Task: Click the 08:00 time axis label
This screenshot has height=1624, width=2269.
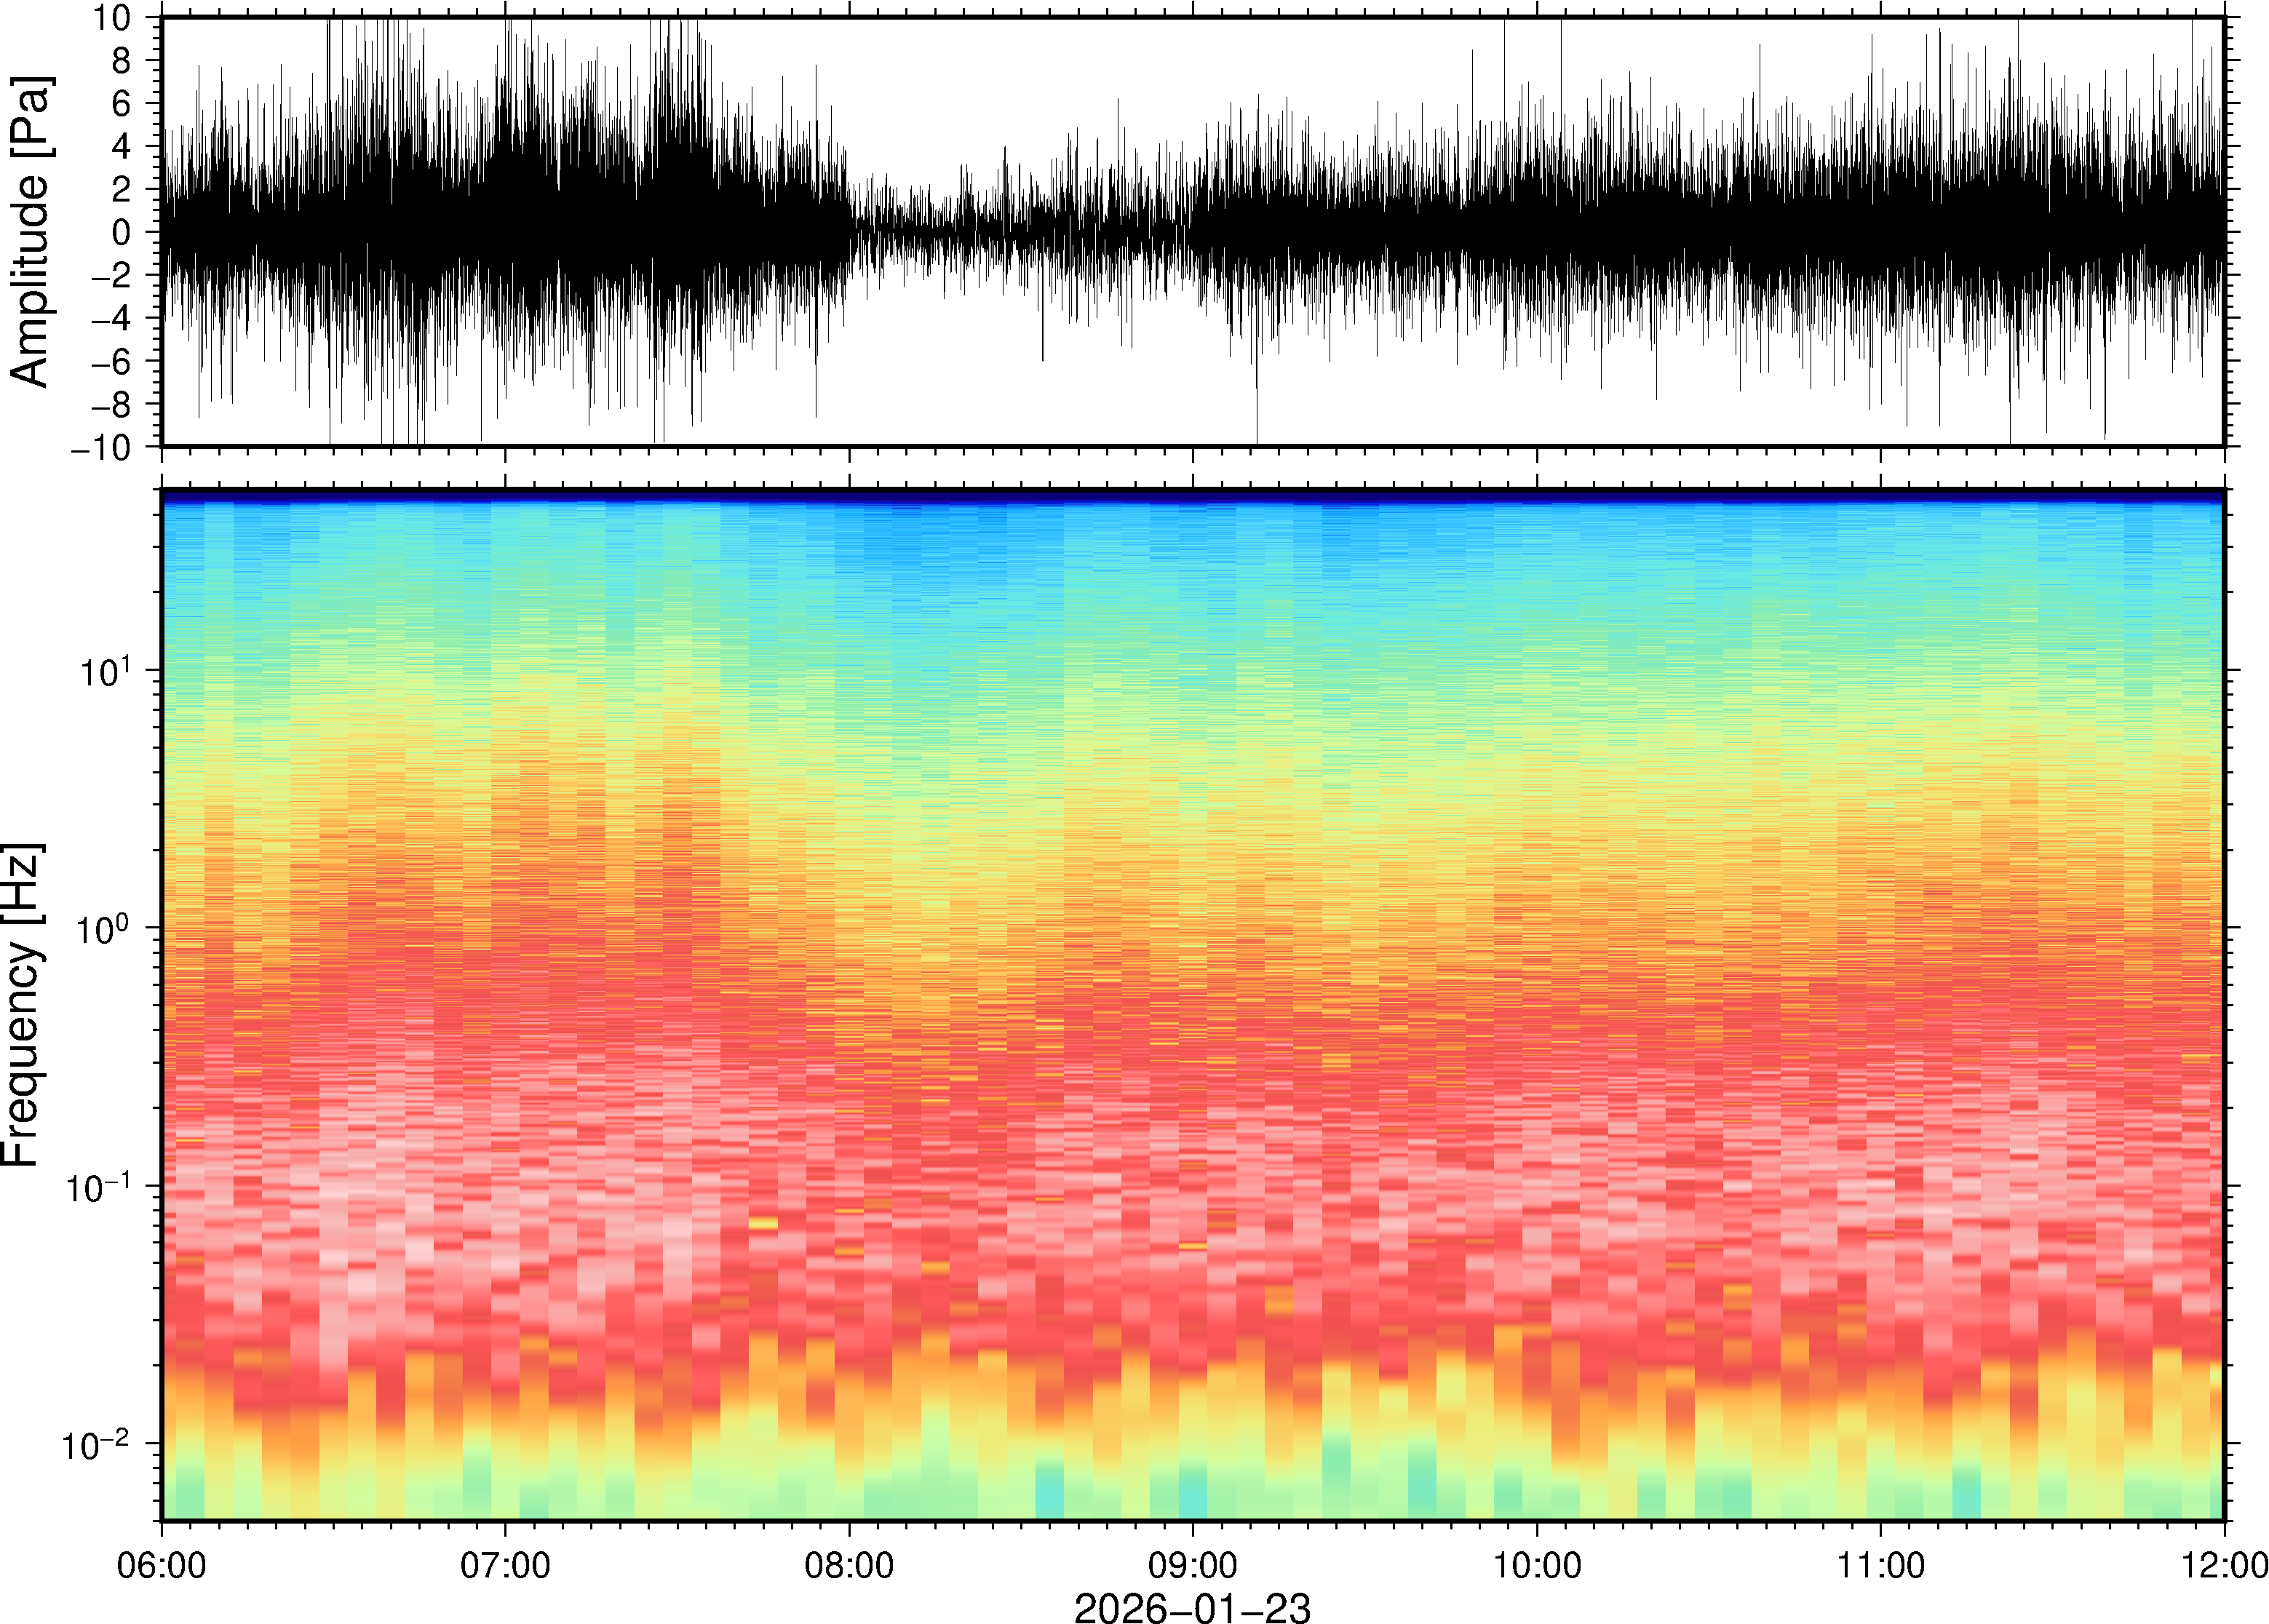Action: point(849,1564)
